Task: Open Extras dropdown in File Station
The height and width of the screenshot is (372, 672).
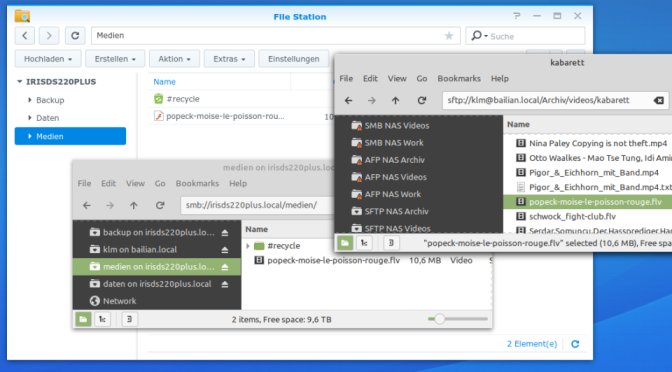Action: [x=229, y=59]
